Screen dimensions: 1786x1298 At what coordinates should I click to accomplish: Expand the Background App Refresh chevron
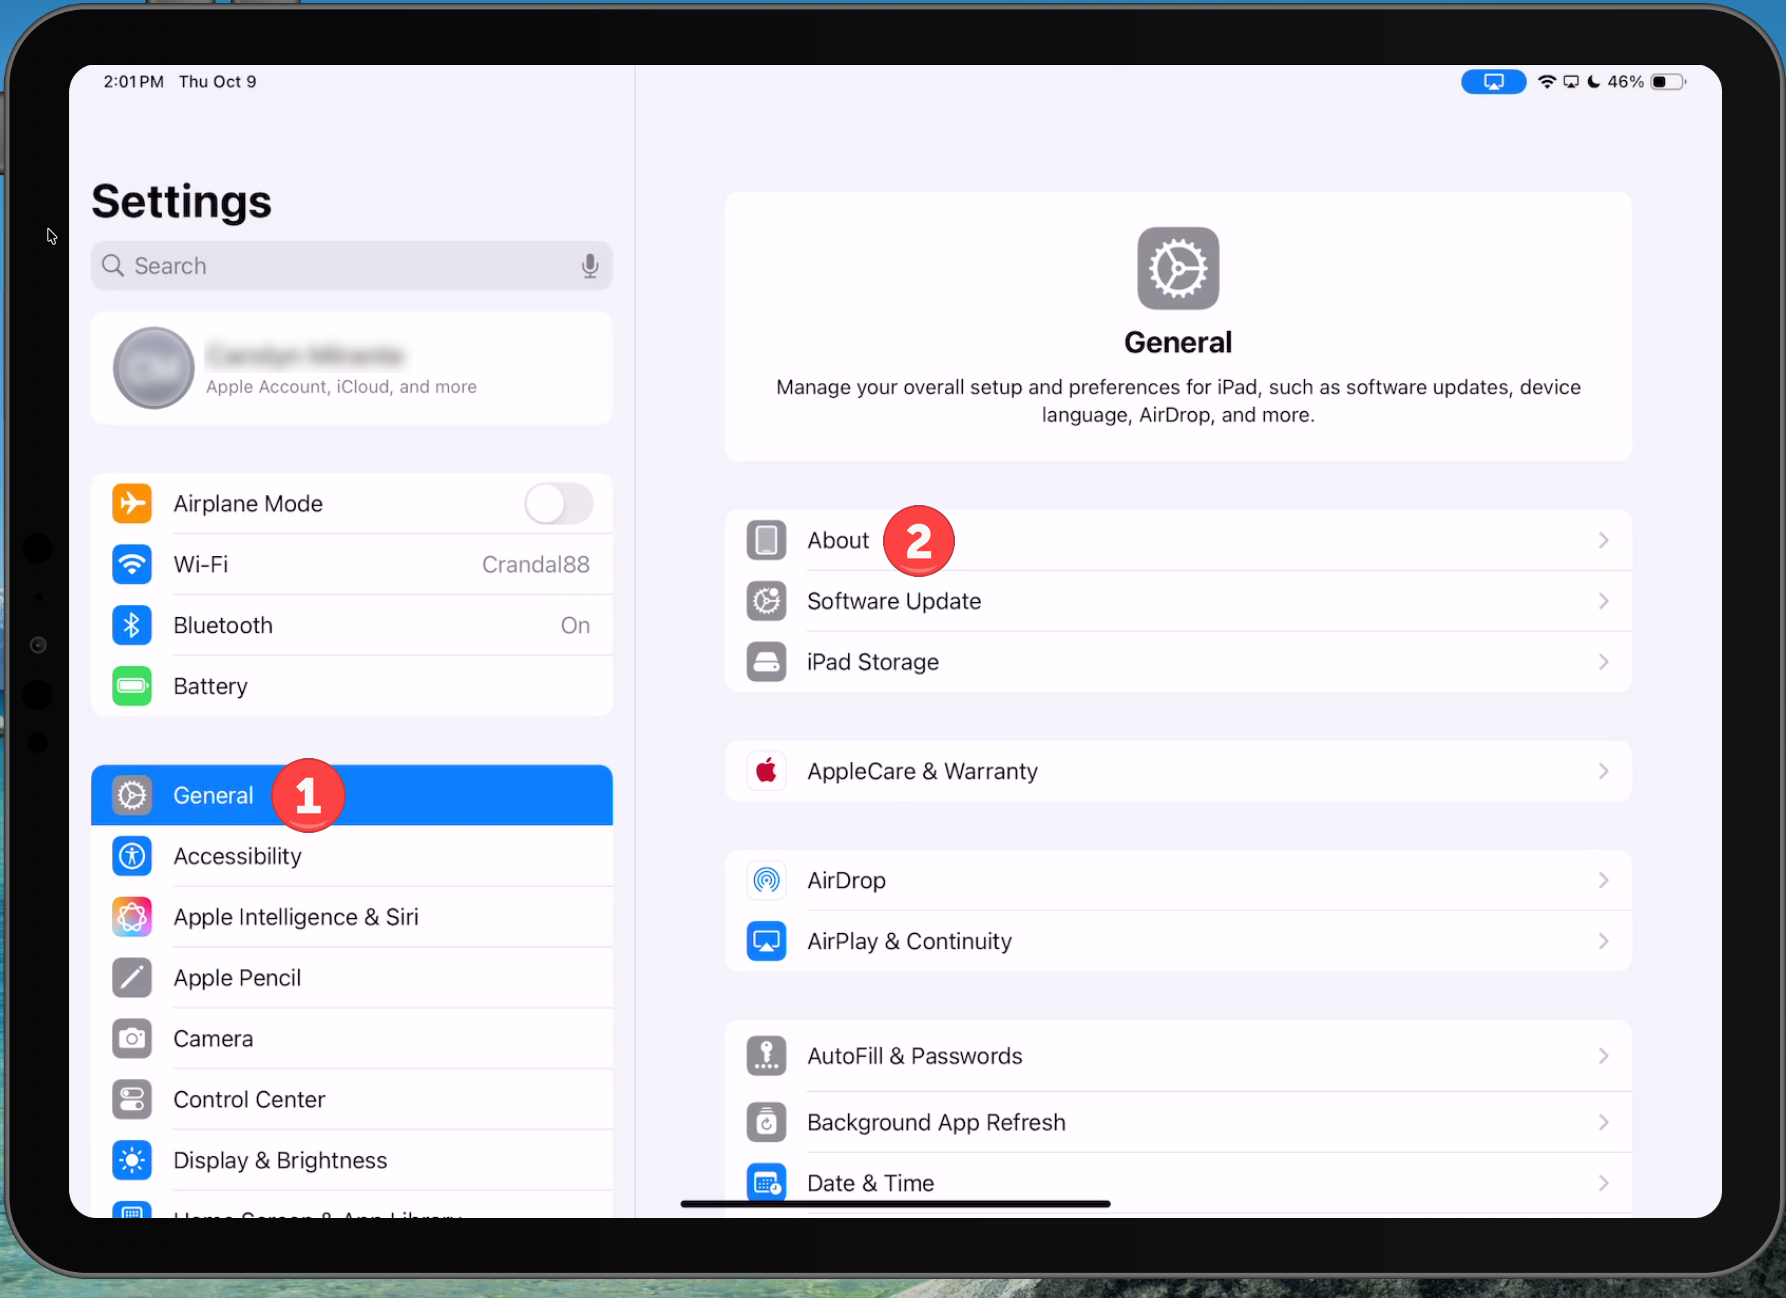[x=1603, y=1122]
